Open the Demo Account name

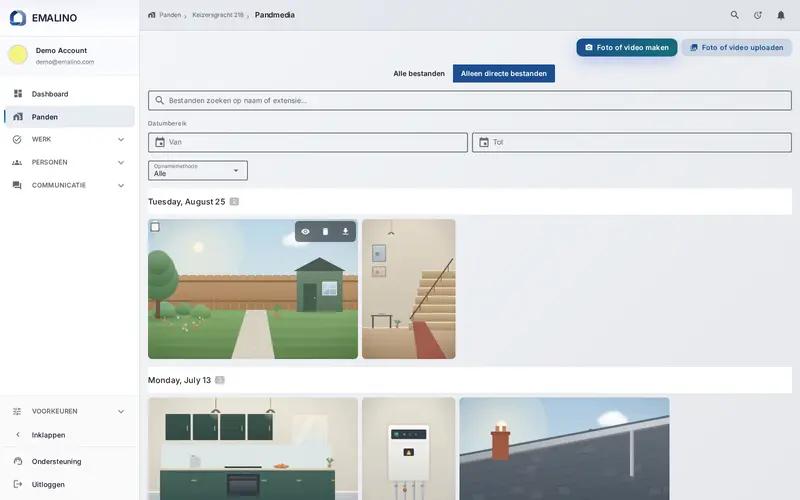61,51
